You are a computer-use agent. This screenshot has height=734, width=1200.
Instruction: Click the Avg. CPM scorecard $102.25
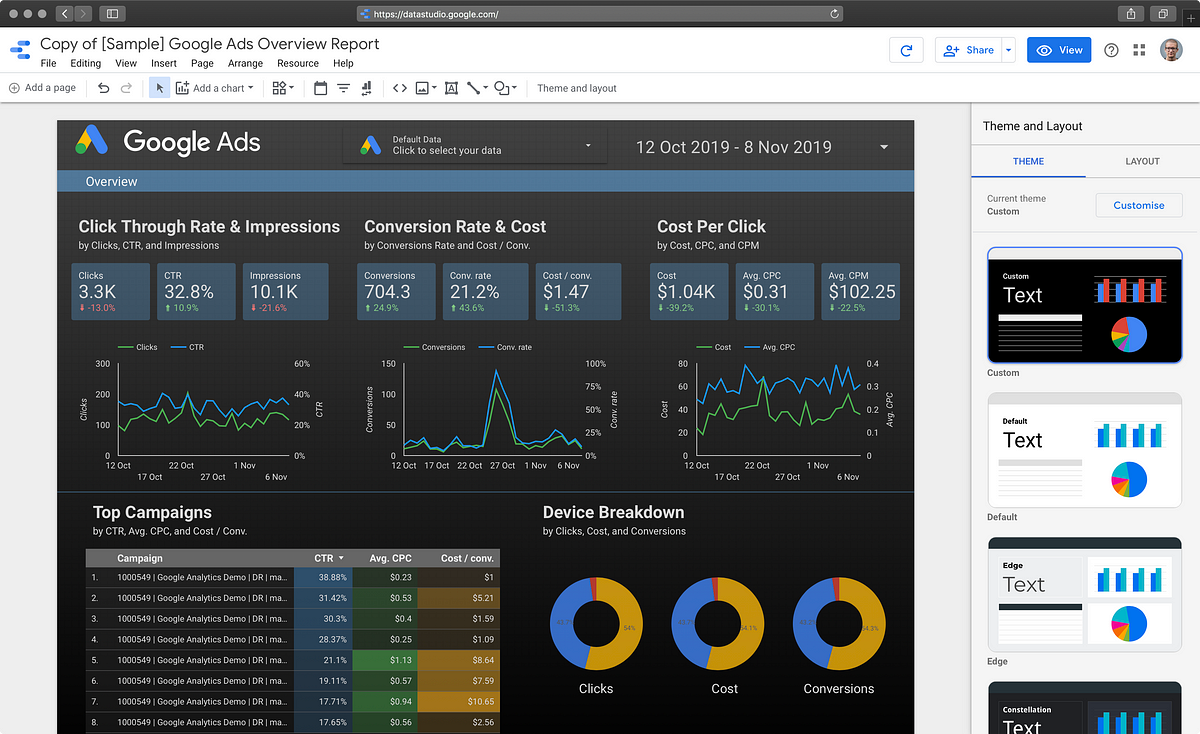[861, 291]
